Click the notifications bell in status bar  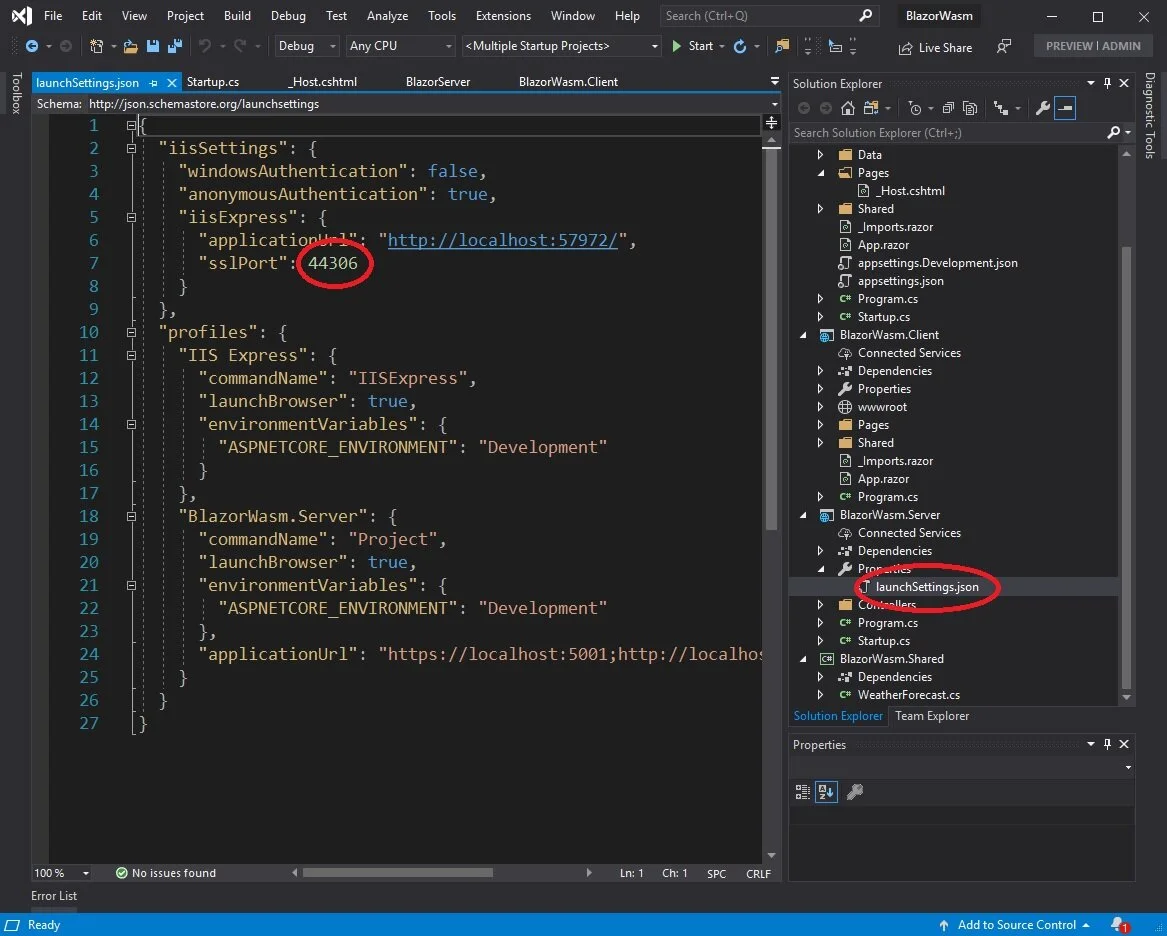click(x=1119, y=925)
